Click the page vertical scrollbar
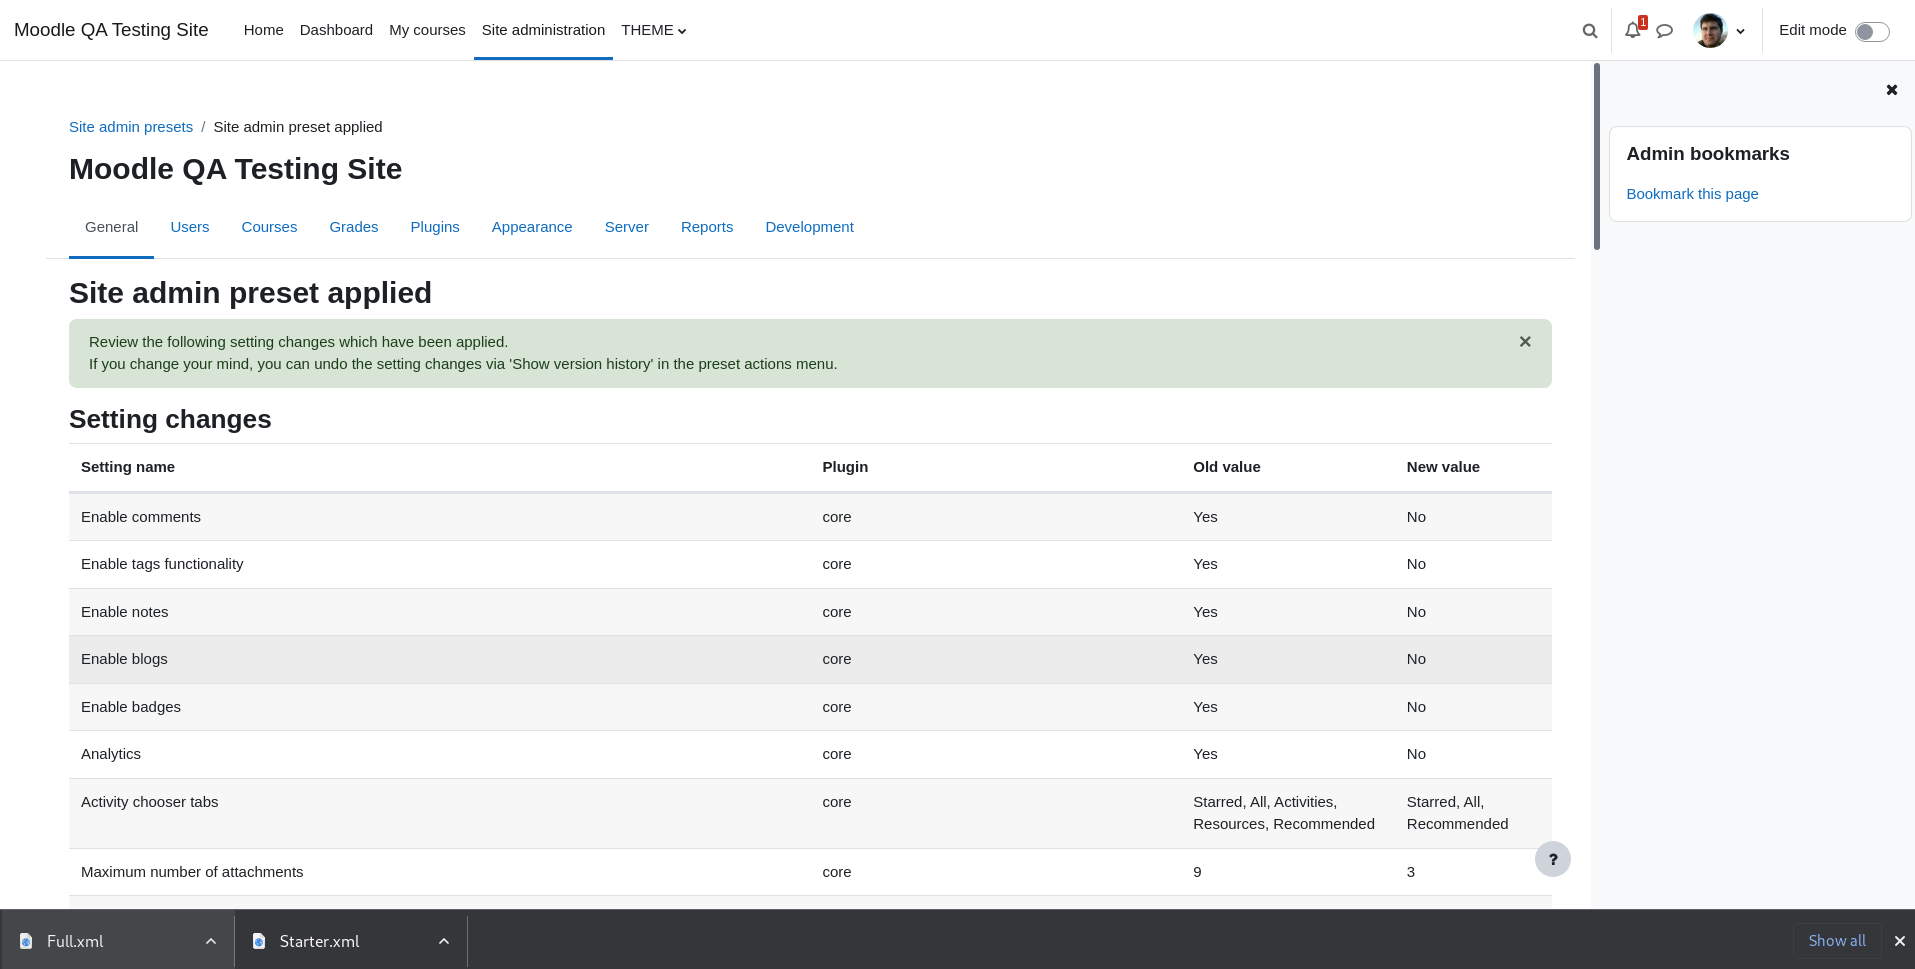Screen dimensions: 1915x969 point(1596,157)
